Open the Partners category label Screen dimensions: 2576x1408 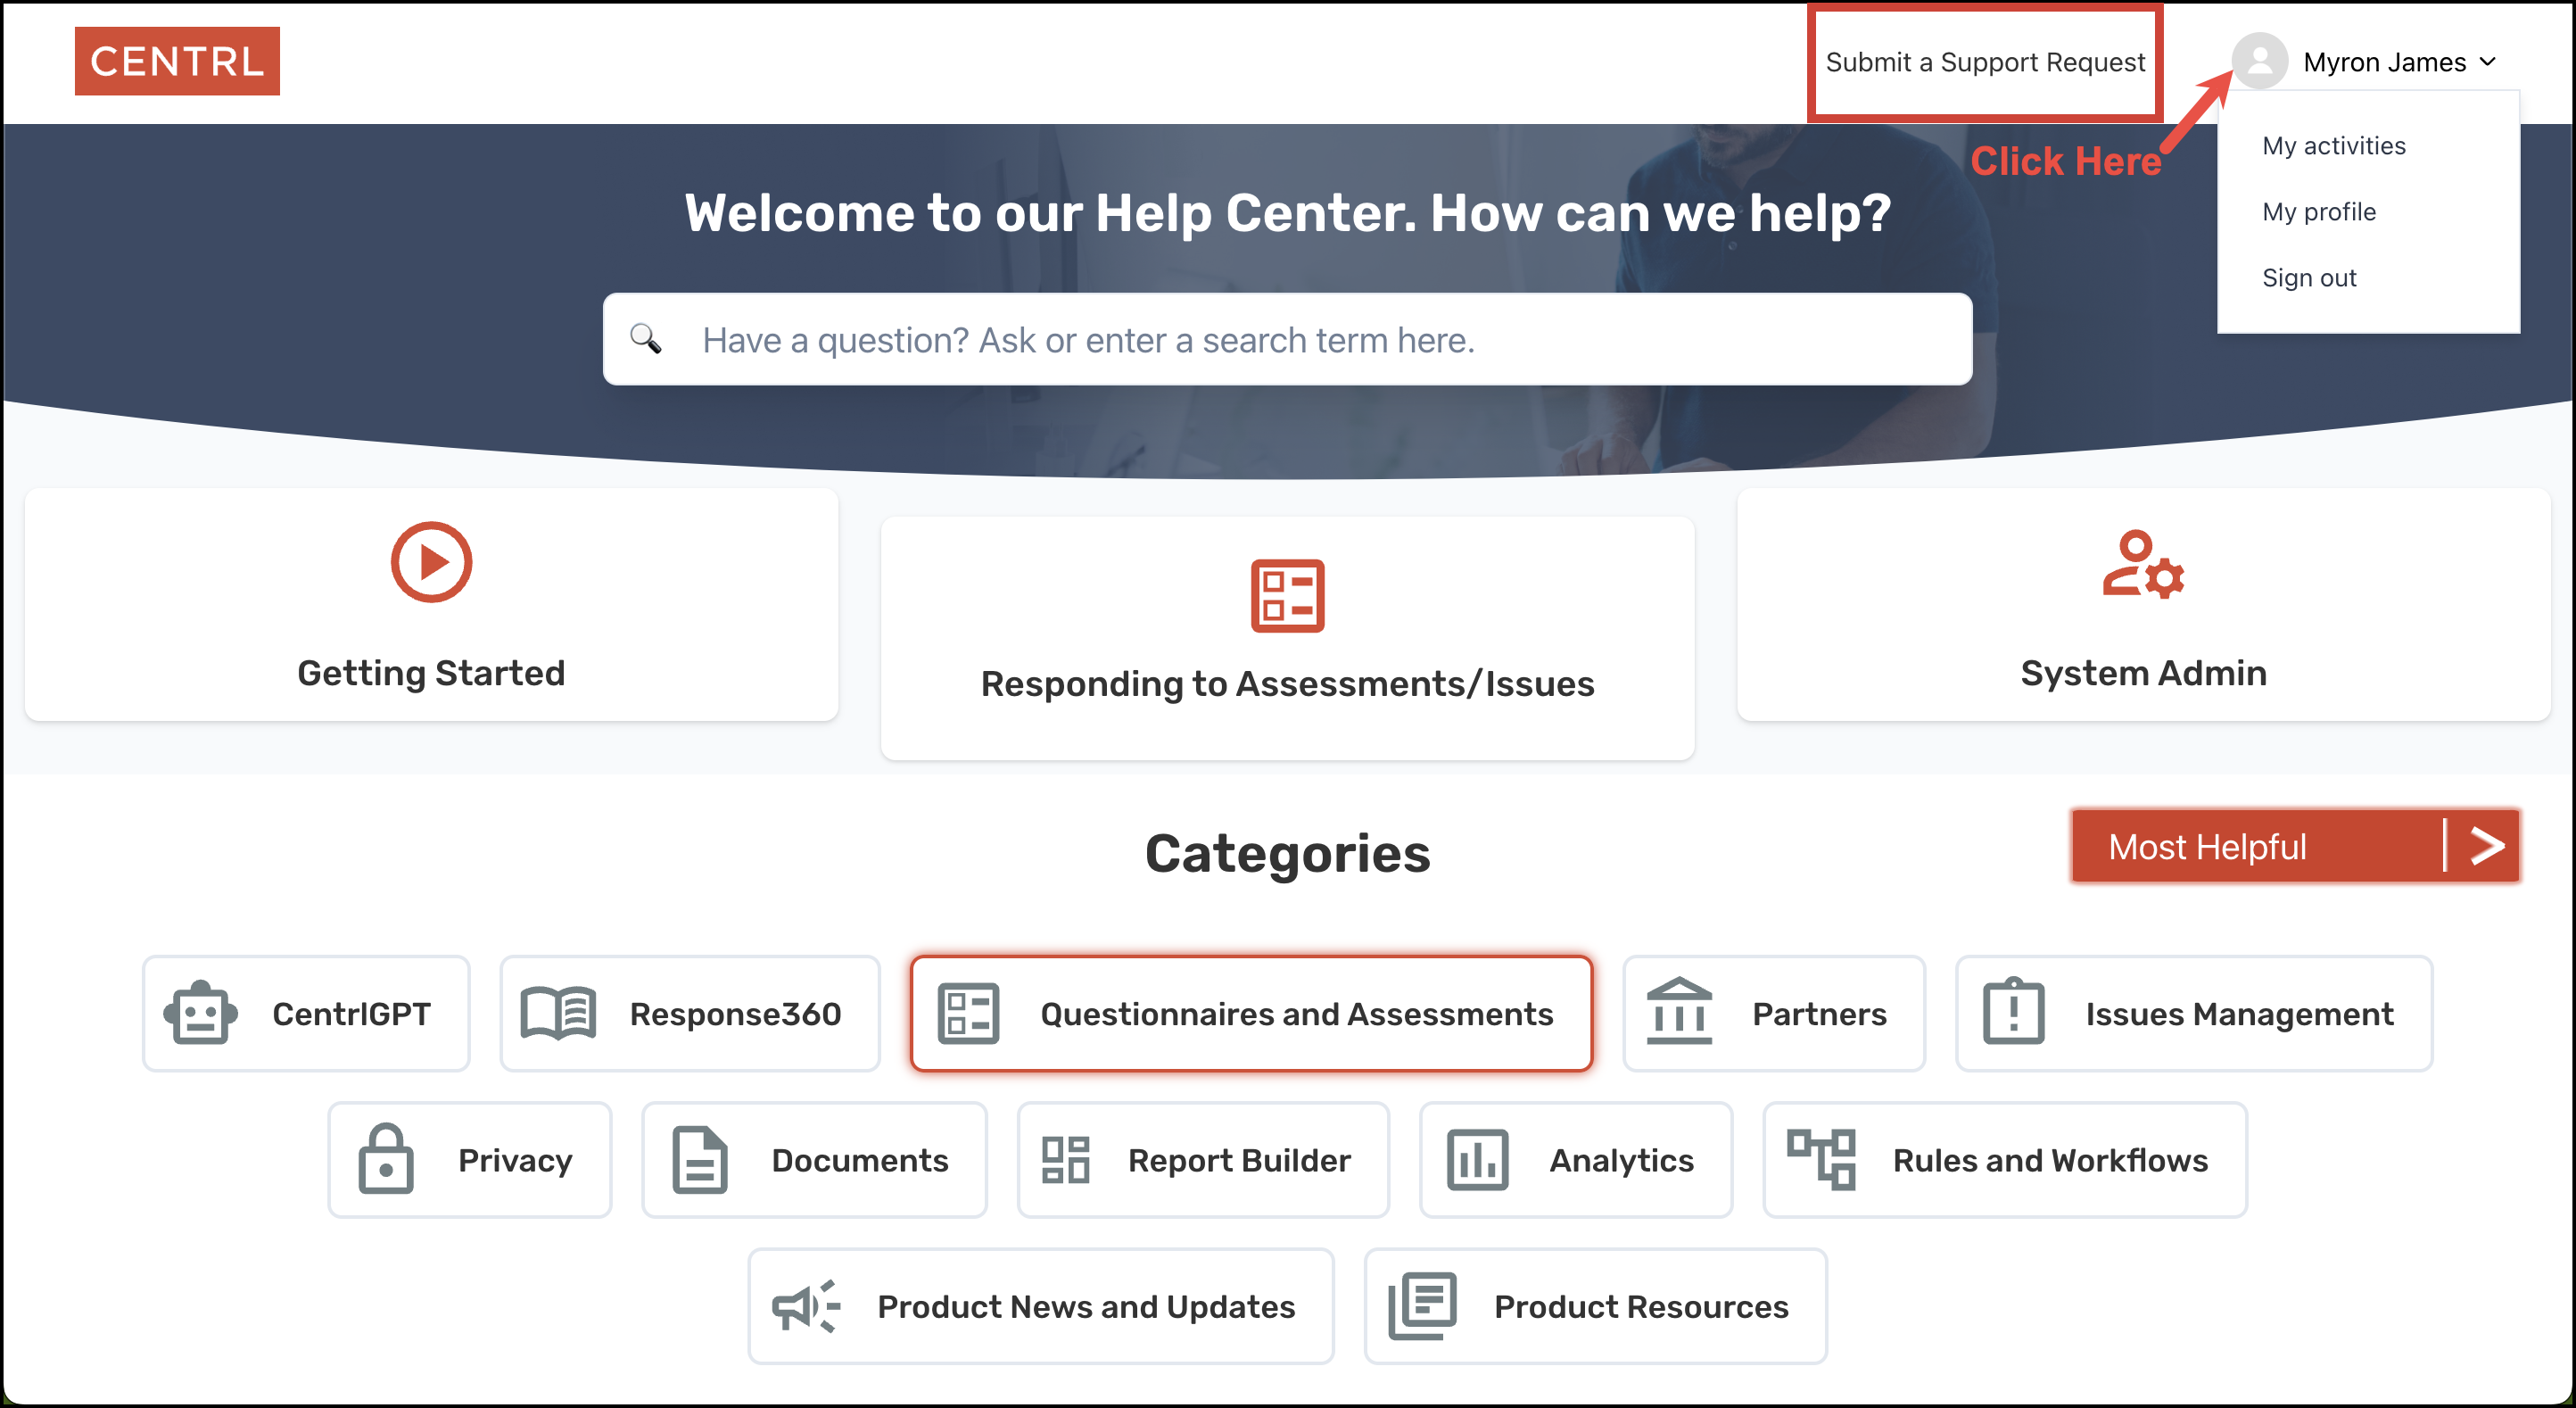click(x=1819, y=1014)
